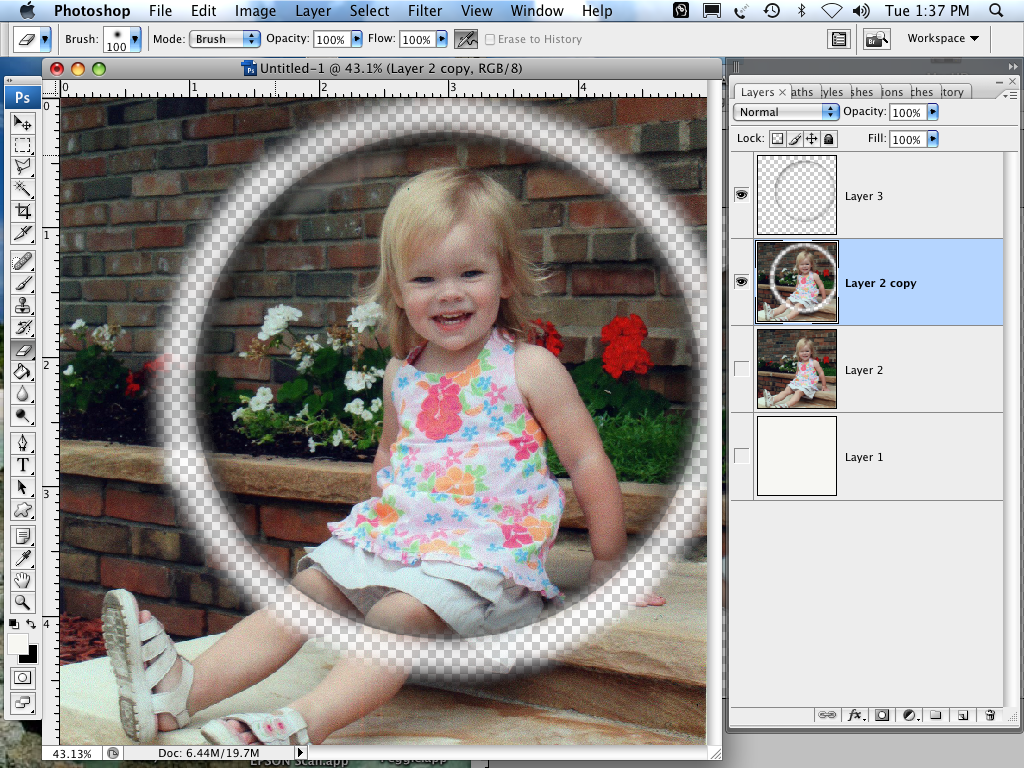Create a new layer

click(x=962, y=716)
